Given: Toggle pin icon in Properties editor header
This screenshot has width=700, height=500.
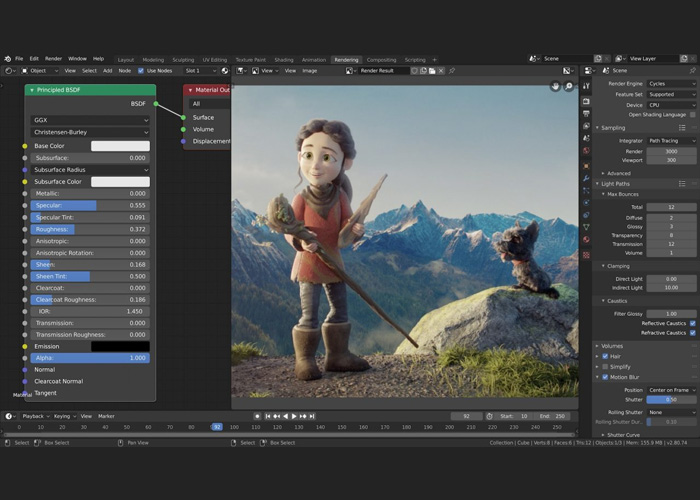Looking at the screenshot, I should click(x=692, y=71).
